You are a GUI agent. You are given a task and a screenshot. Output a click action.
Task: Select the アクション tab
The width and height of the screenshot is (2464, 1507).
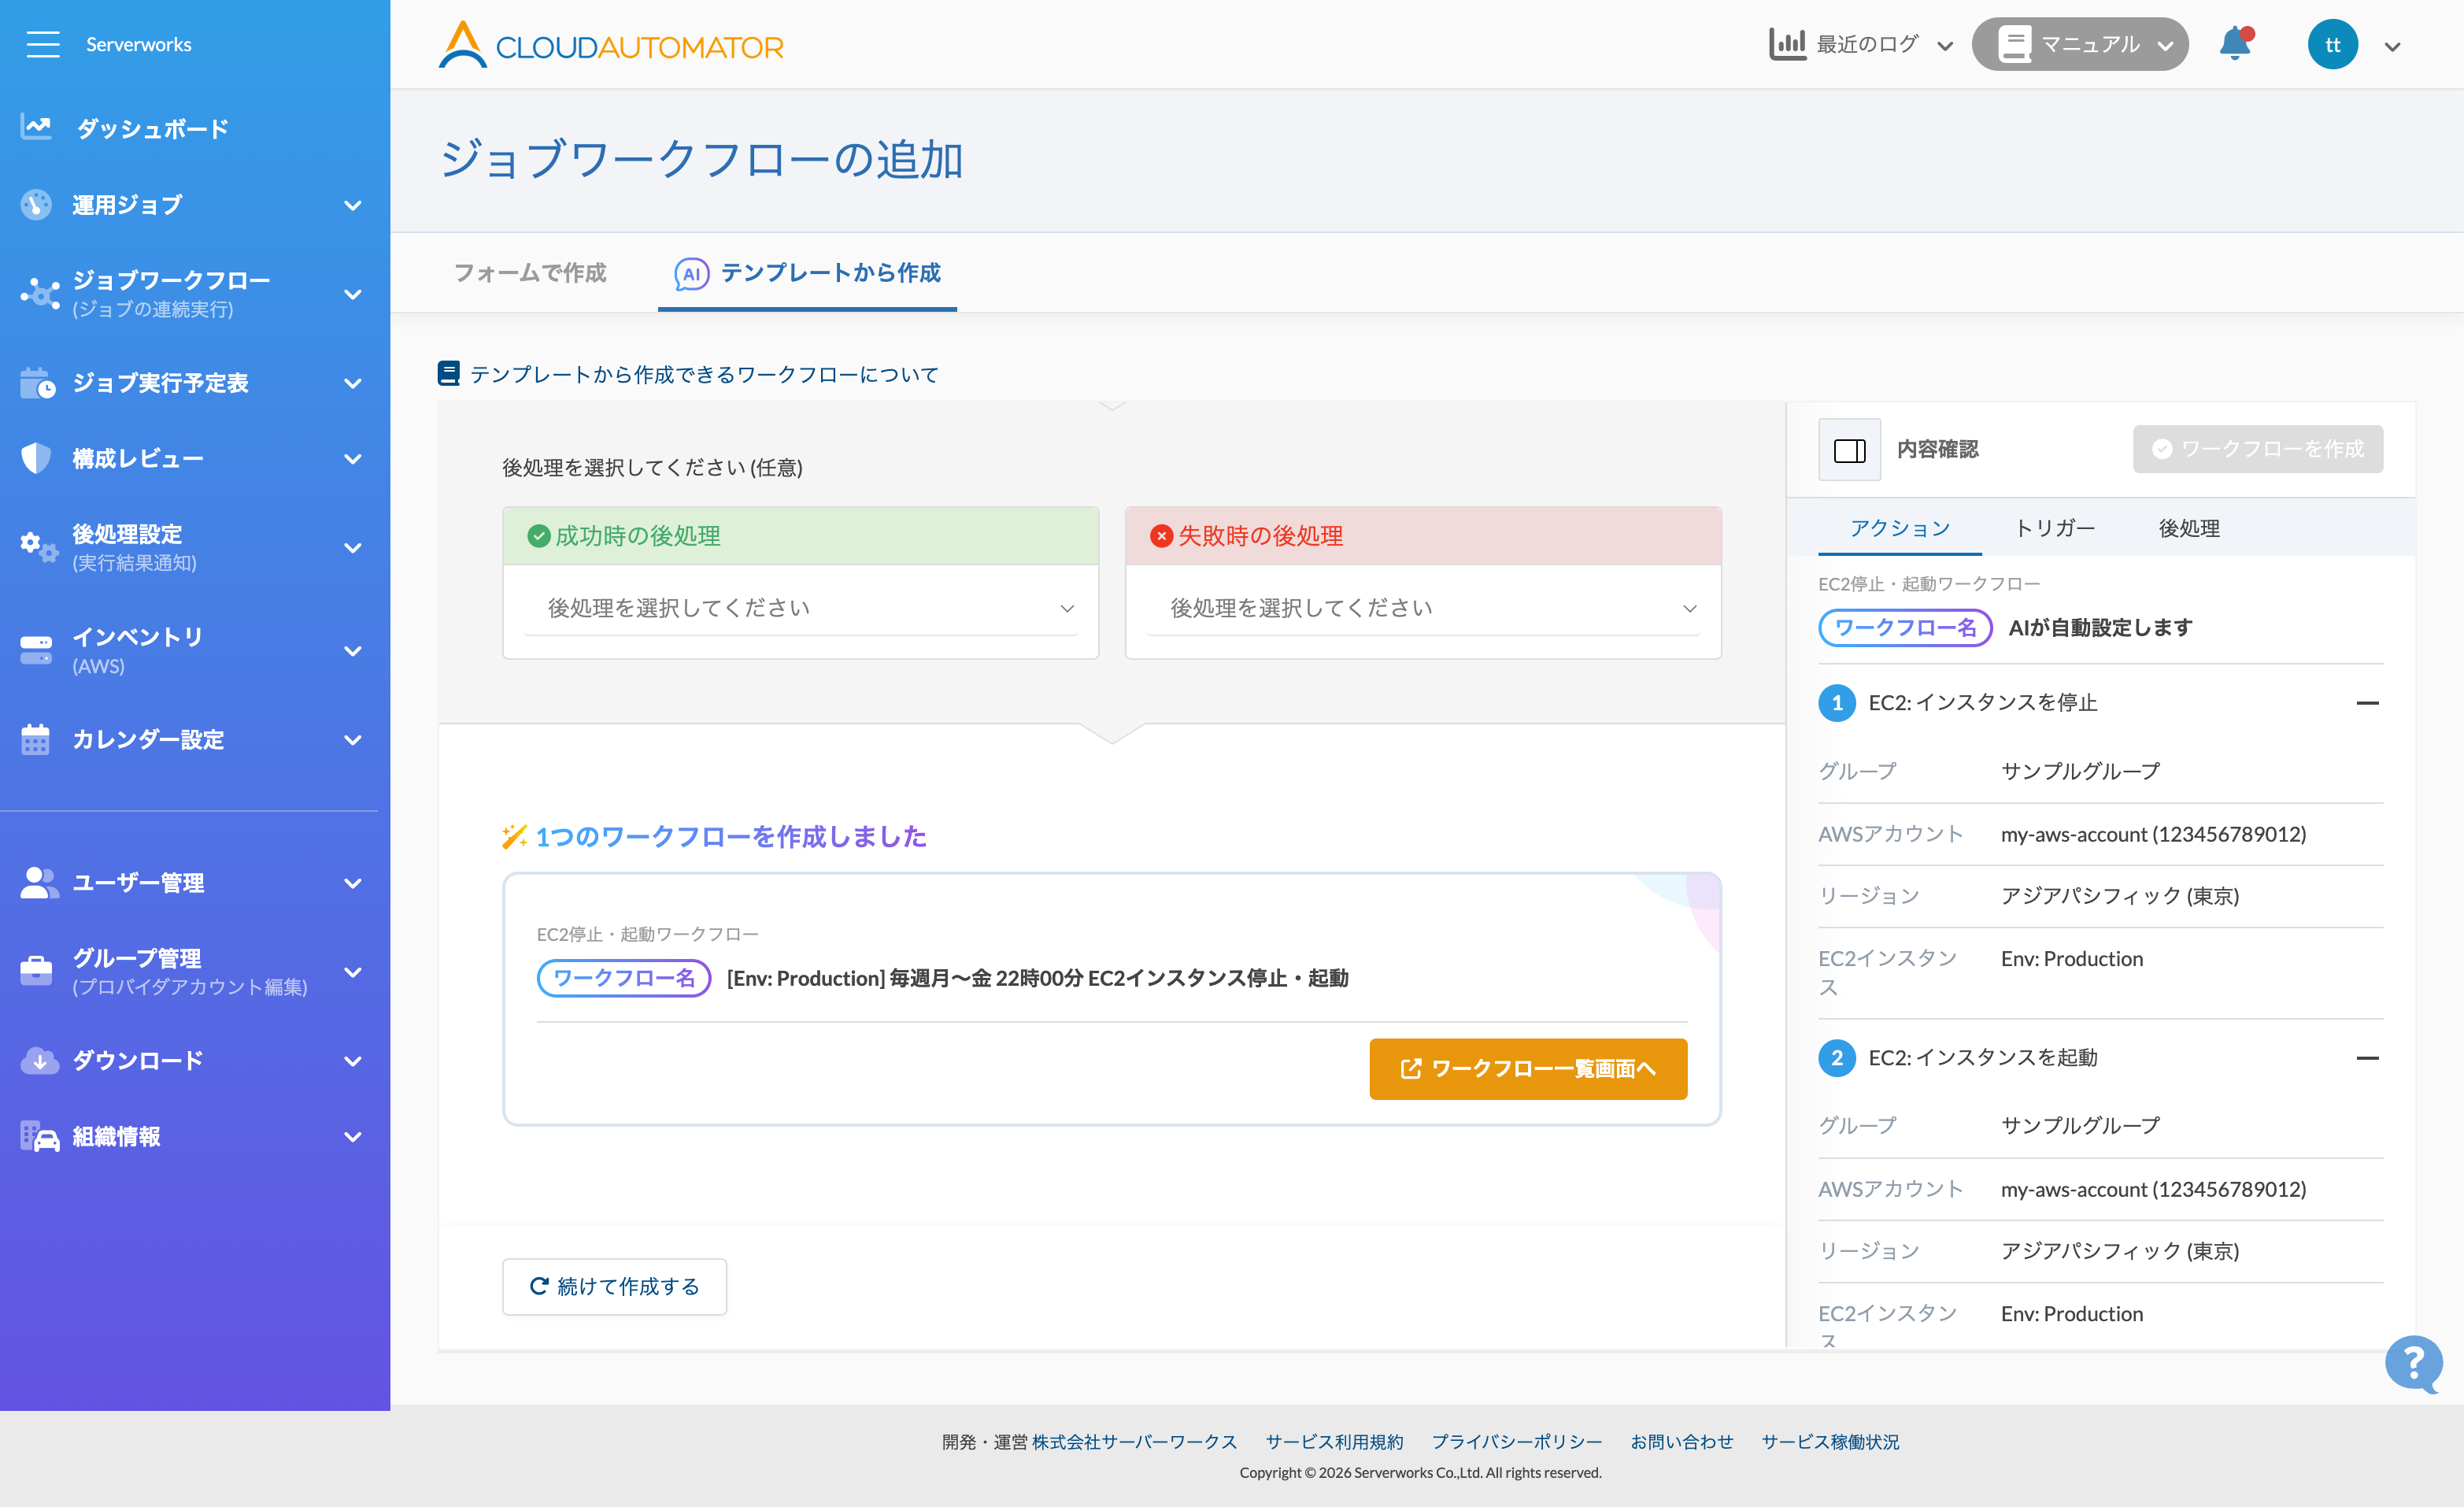pos(1899,528)
